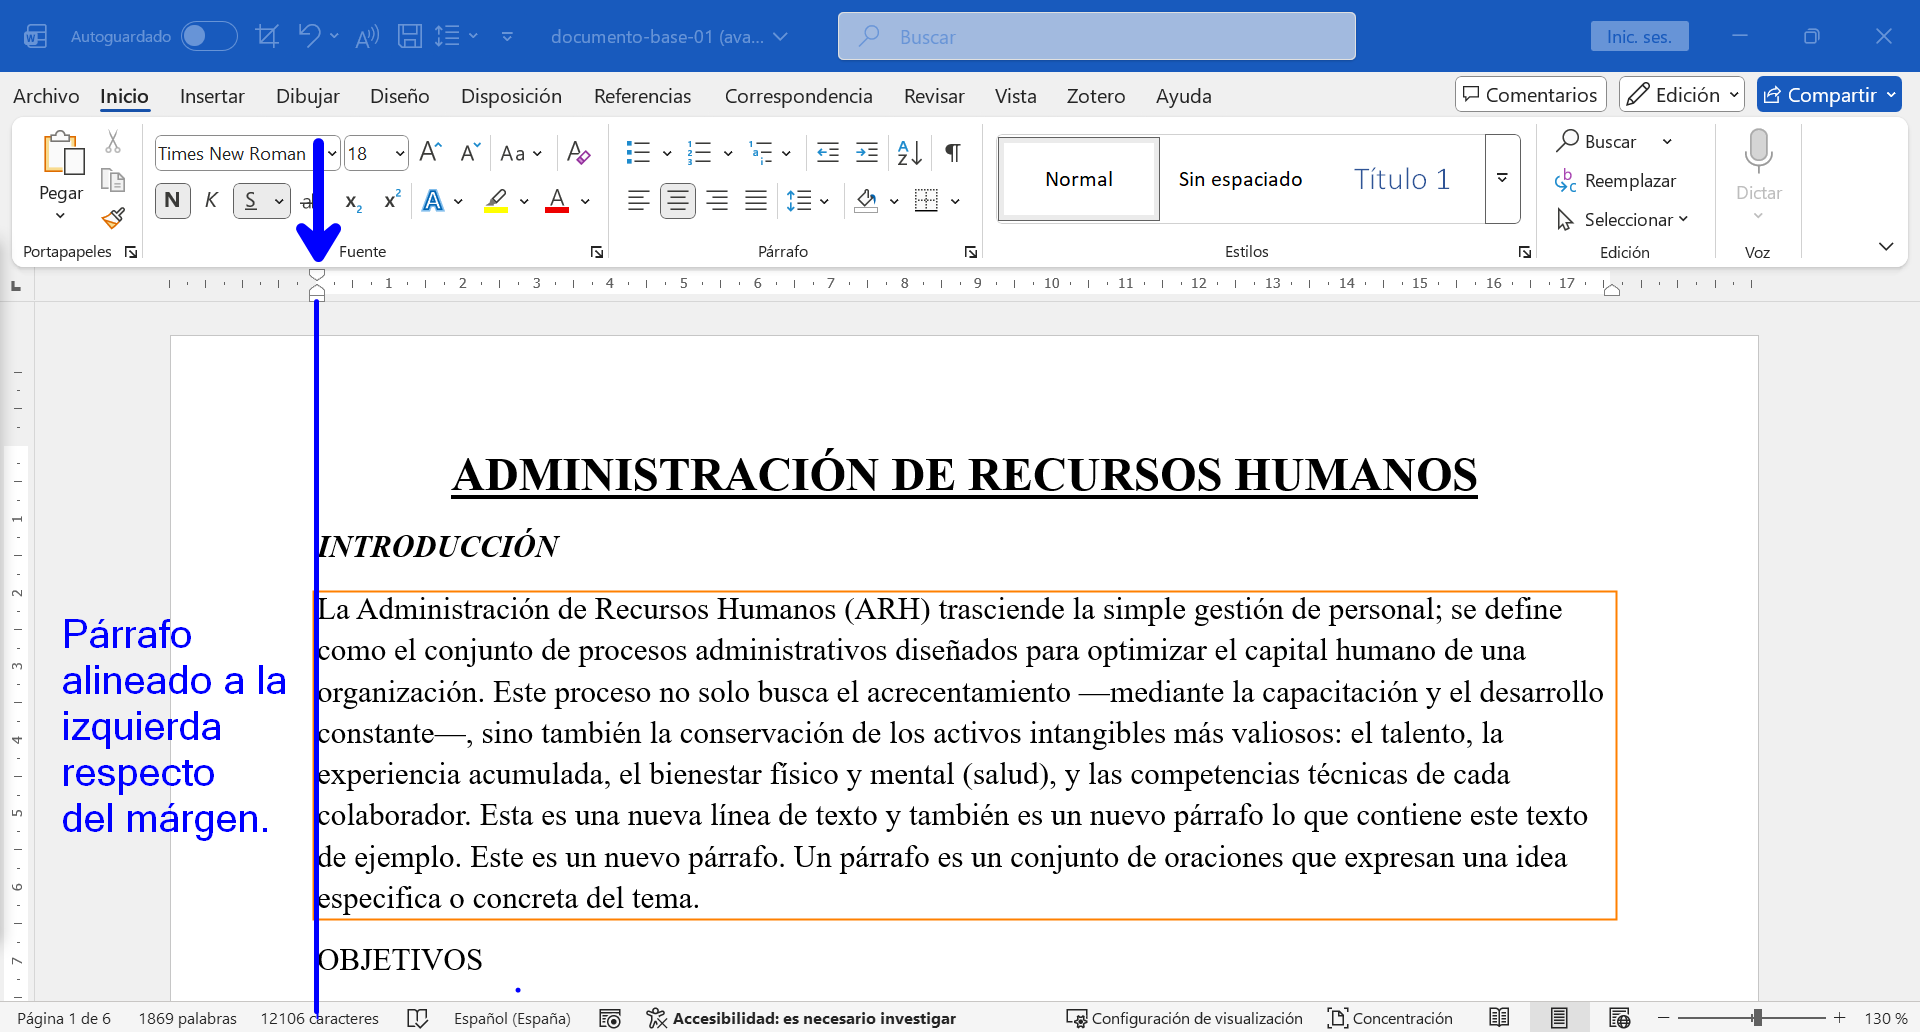
Task: Expand the styles gallery more arrow
Action: pyautogui.click(x=1502, y=179)
